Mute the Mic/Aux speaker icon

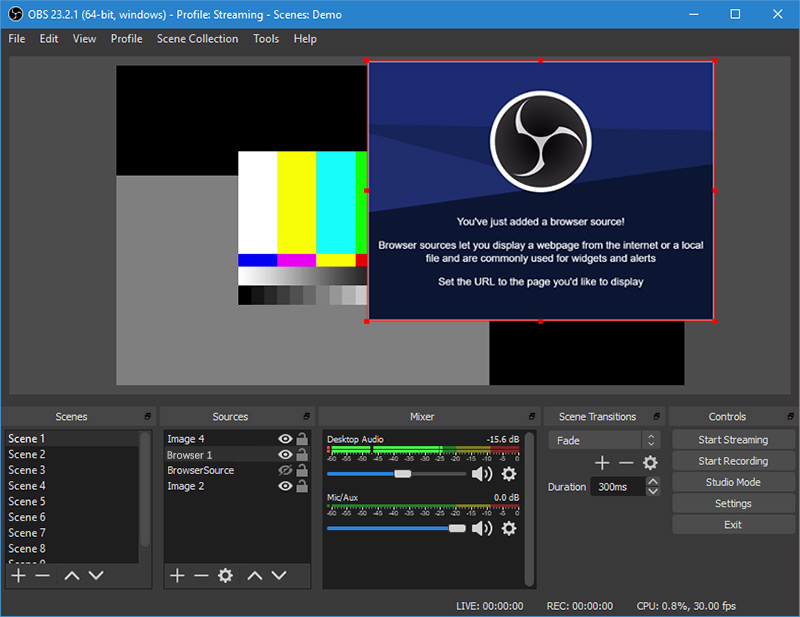pos(482,528)
